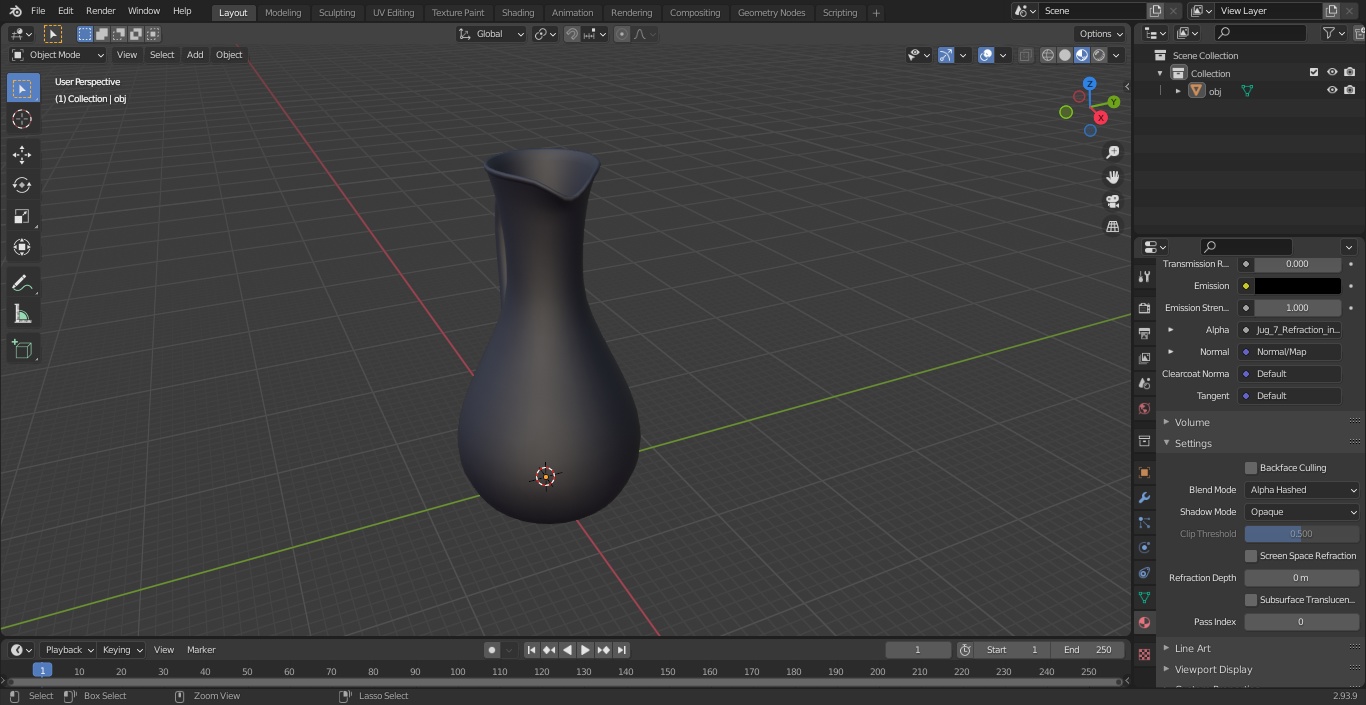
Task: Click the Options button in viewport header
Action: (1101, 34)
